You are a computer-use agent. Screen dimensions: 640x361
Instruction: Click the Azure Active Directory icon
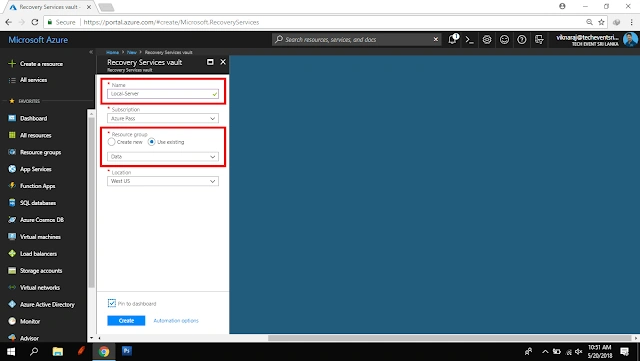(12, 305)
